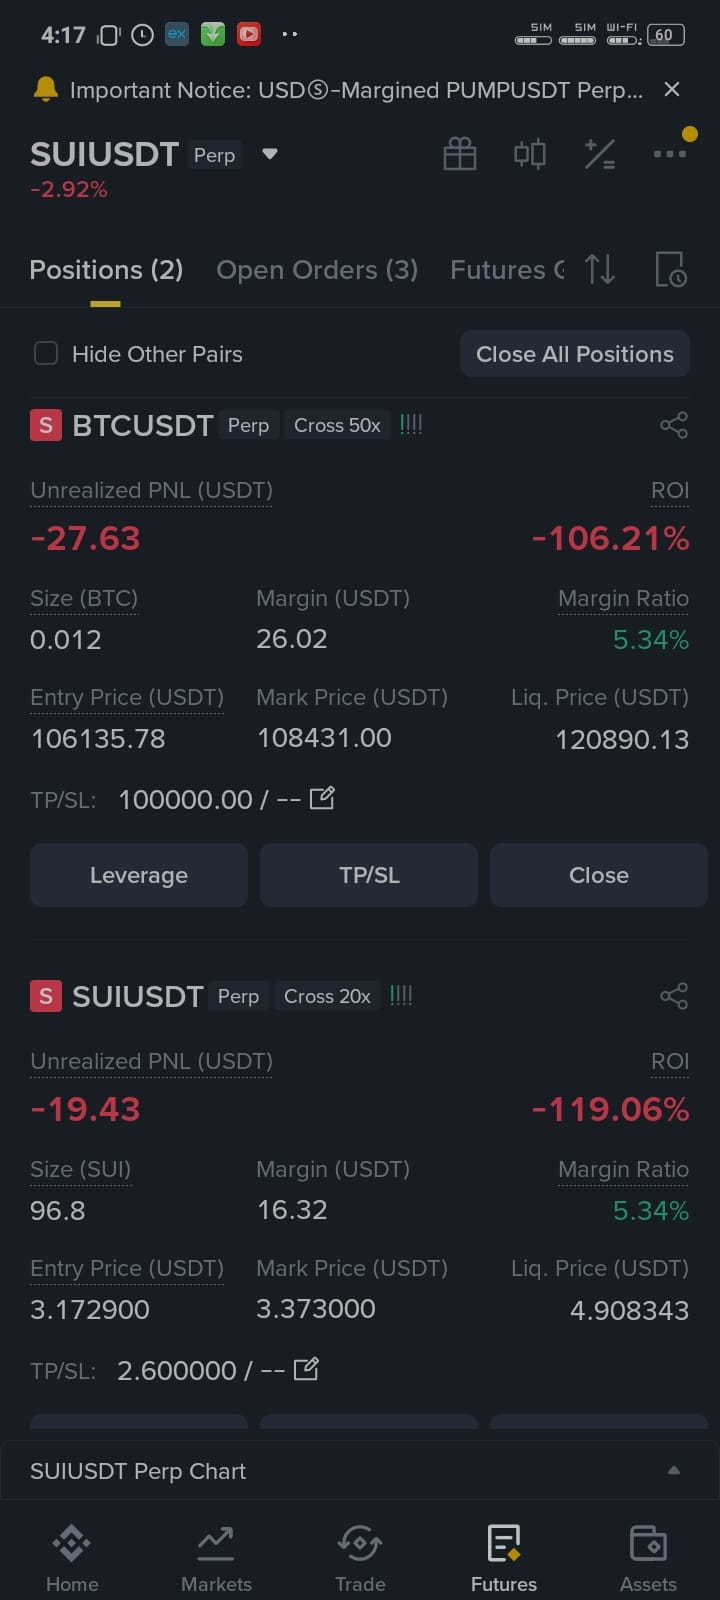Viewport: 720px width, 1600px height.
Task: Dismiss the Important Notice banner
Action: click(x=672, y=89)
